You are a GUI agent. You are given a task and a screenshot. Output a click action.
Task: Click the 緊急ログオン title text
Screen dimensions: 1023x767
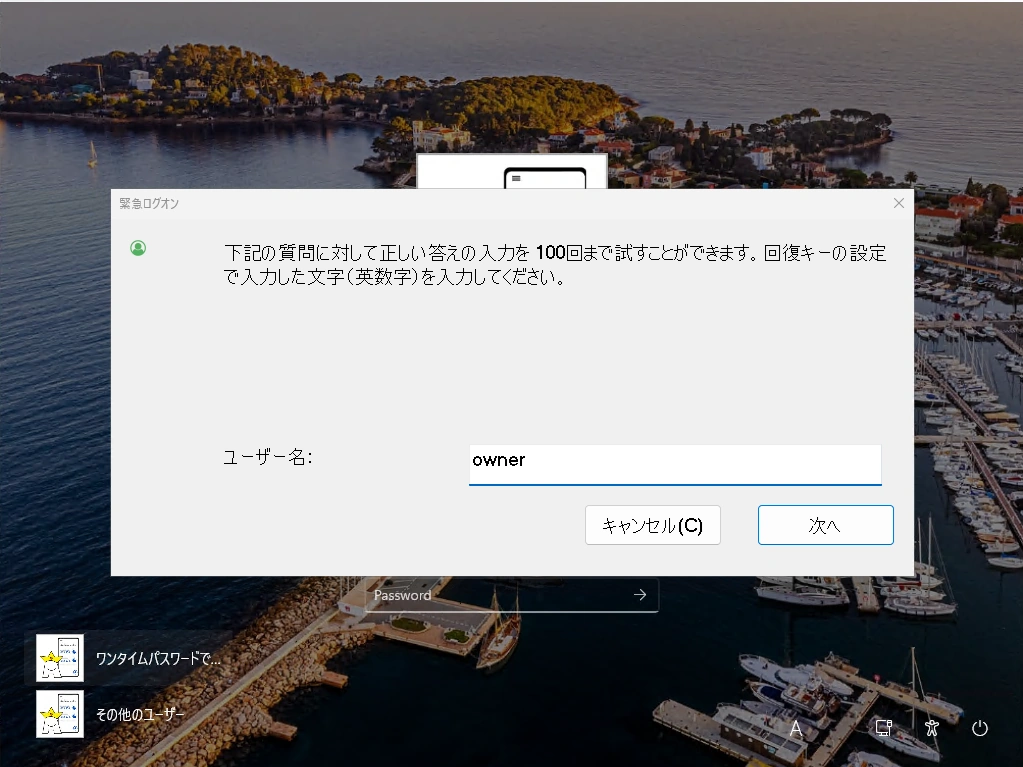(x=149, y=203)
